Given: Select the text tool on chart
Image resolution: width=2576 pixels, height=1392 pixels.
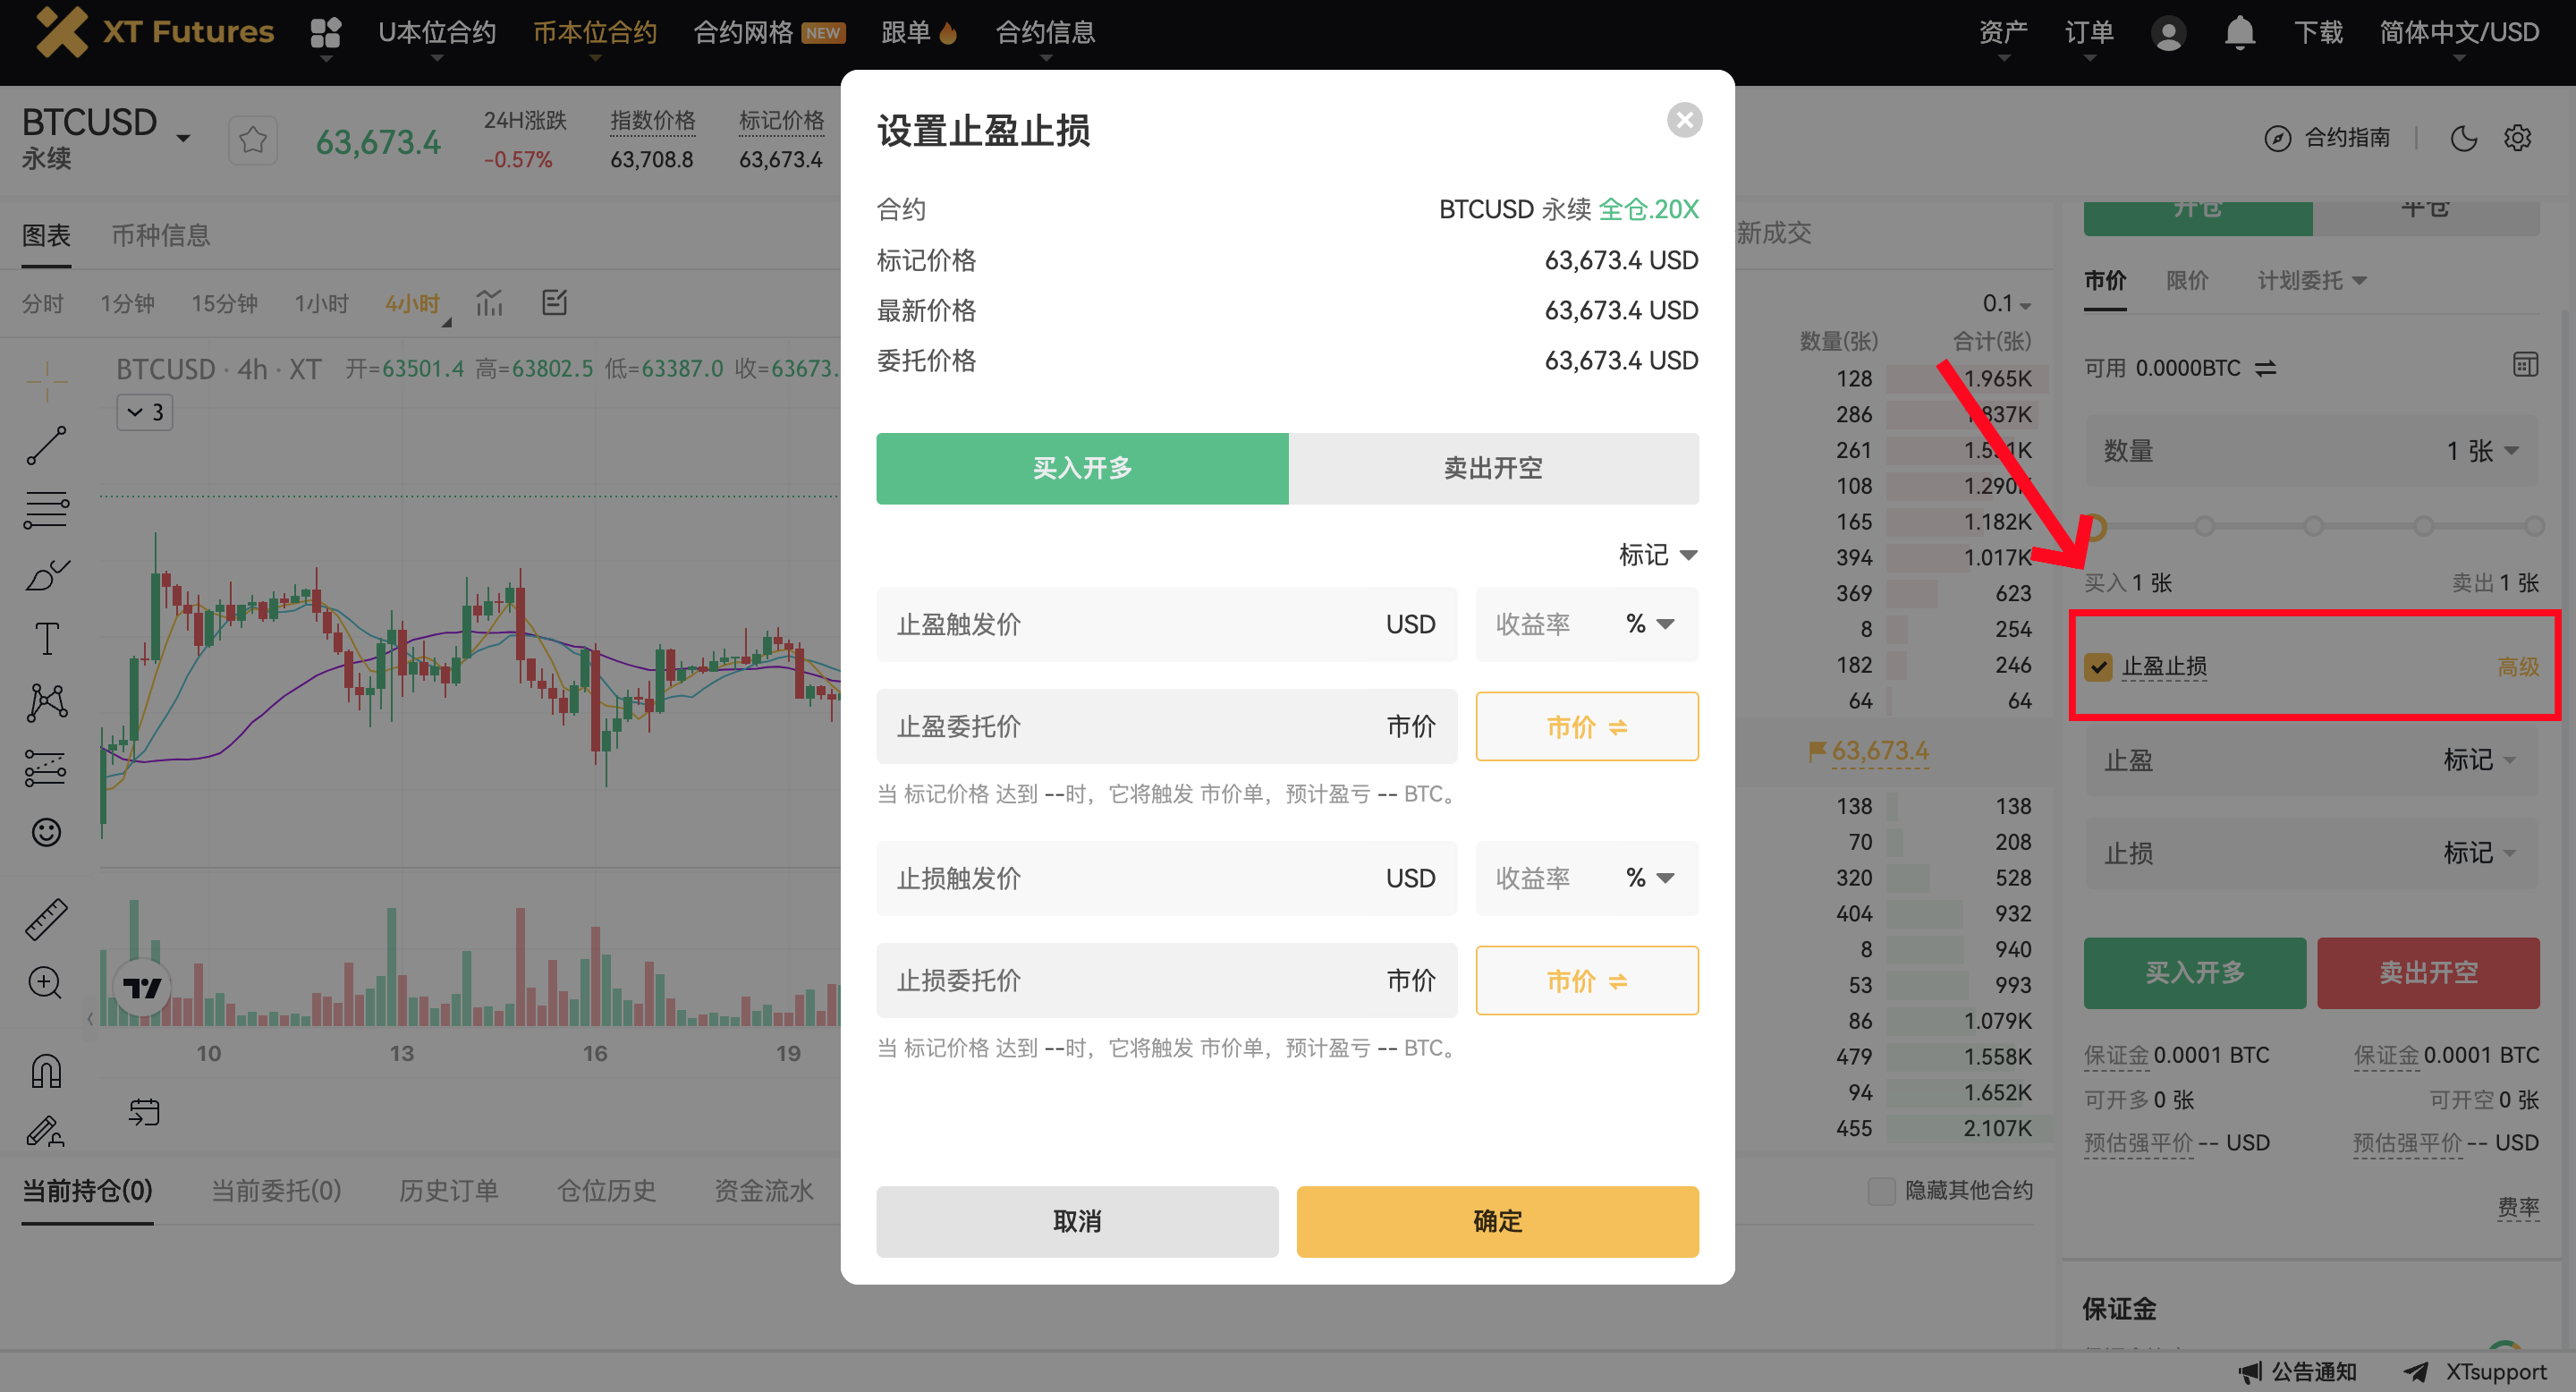Looking at the screenshot, I should pyautogui.click(x=47, y=638).
